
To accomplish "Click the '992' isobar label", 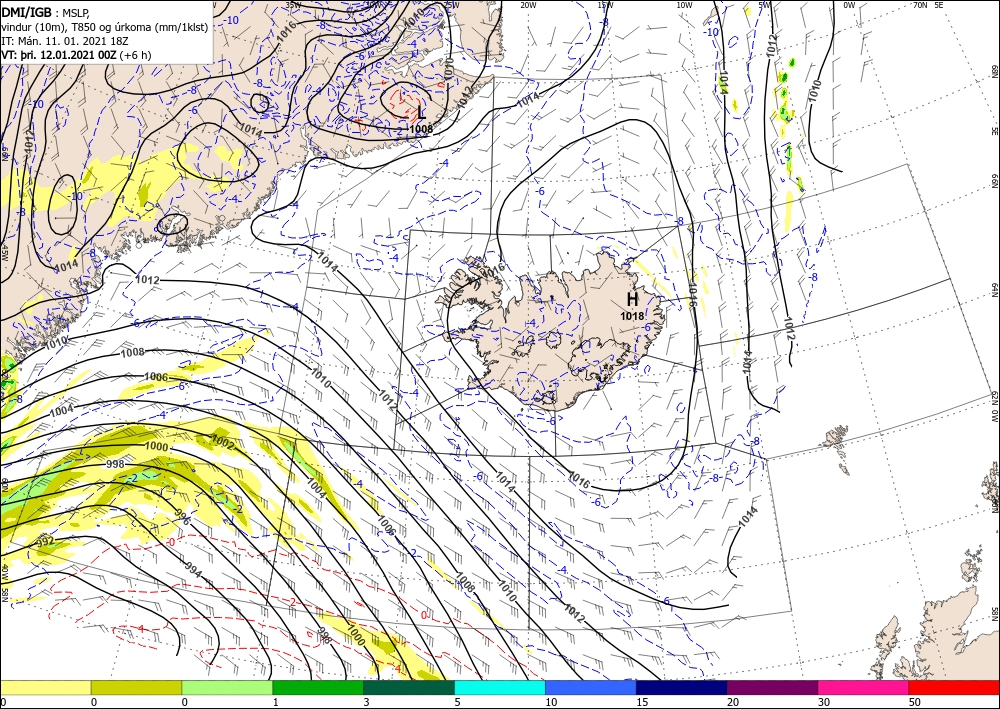I will [x=45, y=541].
